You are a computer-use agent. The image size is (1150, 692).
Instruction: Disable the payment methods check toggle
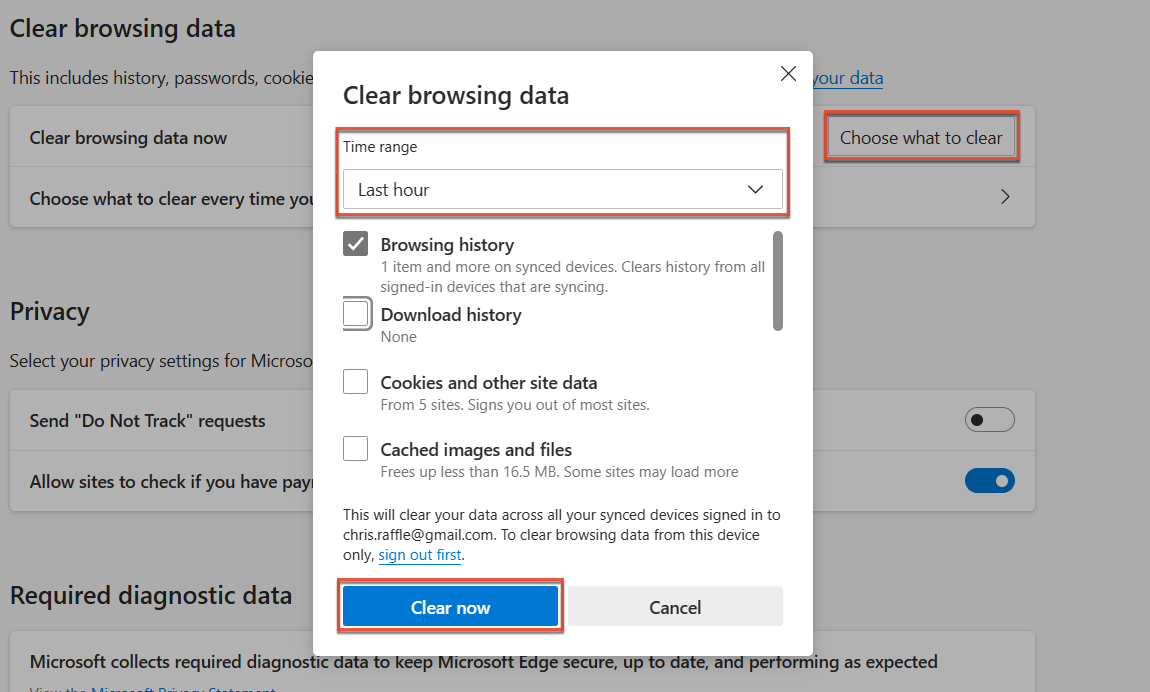(989, 481)
